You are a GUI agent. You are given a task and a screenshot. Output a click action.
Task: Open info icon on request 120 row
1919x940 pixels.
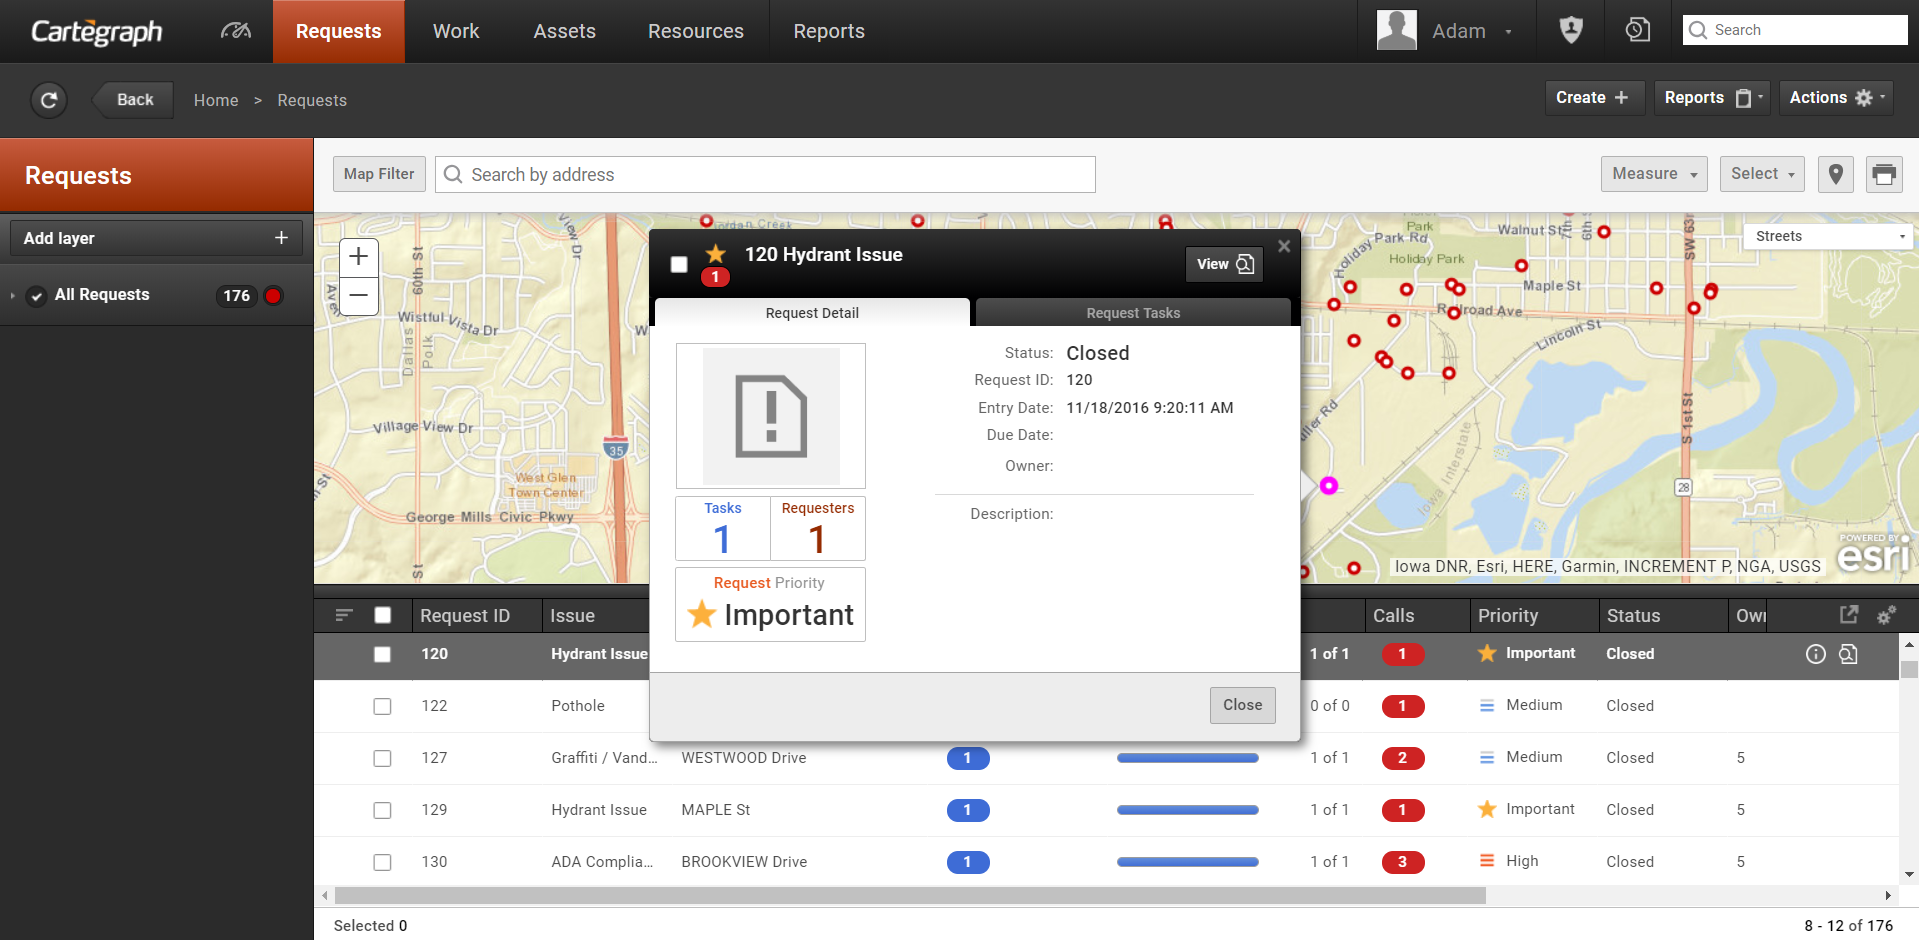click(x=1815, y=654)
